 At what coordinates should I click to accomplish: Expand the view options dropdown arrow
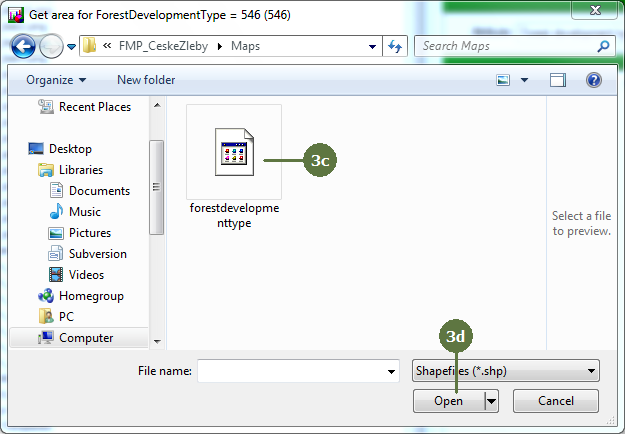coord(525,80)
